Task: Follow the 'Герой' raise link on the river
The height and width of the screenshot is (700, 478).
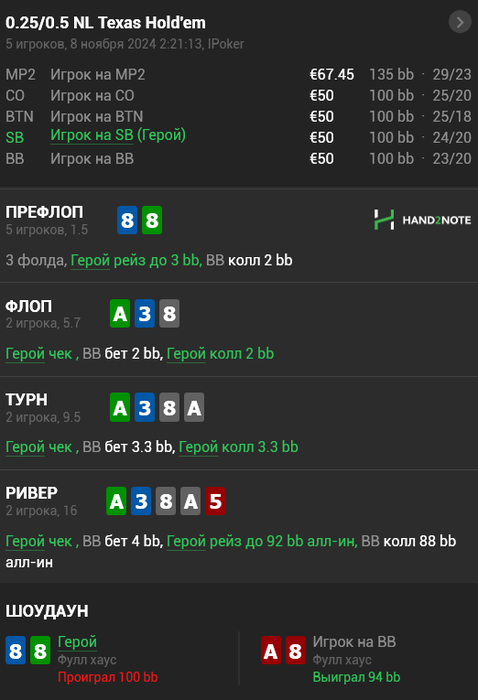Action: tap(186, 541)
